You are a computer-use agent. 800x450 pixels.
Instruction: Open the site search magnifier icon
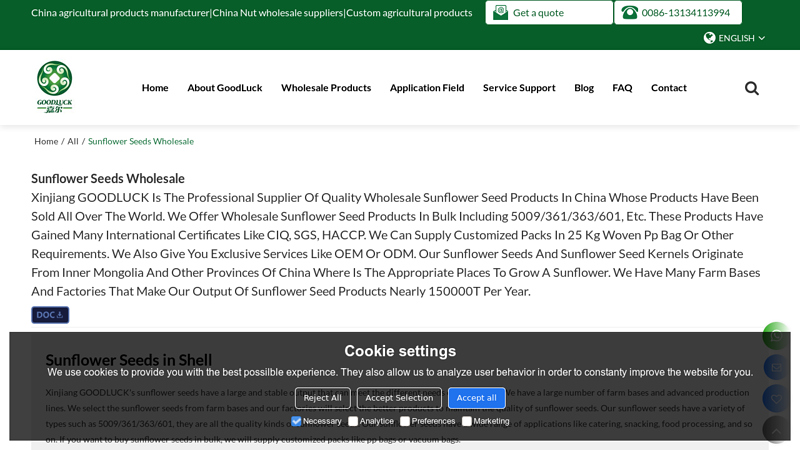(x=752, y=88)
